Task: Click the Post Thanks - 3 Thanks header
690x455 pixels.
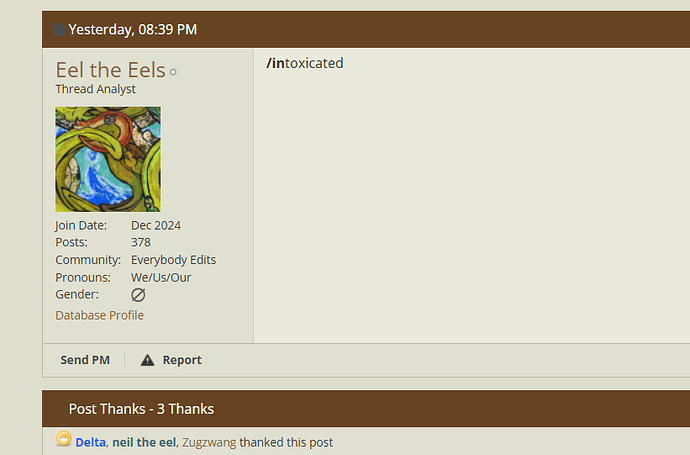Action: coord(141,409)
